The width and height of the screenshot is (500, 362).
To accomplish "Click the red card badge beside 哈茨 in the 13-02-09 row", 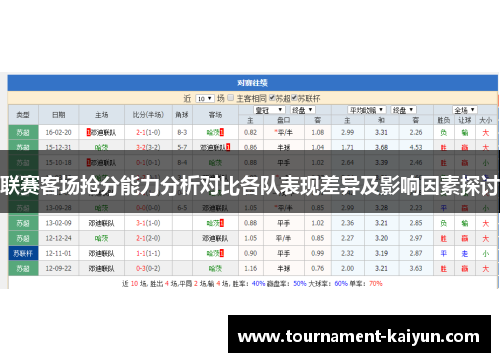I will tap(222, 223).
